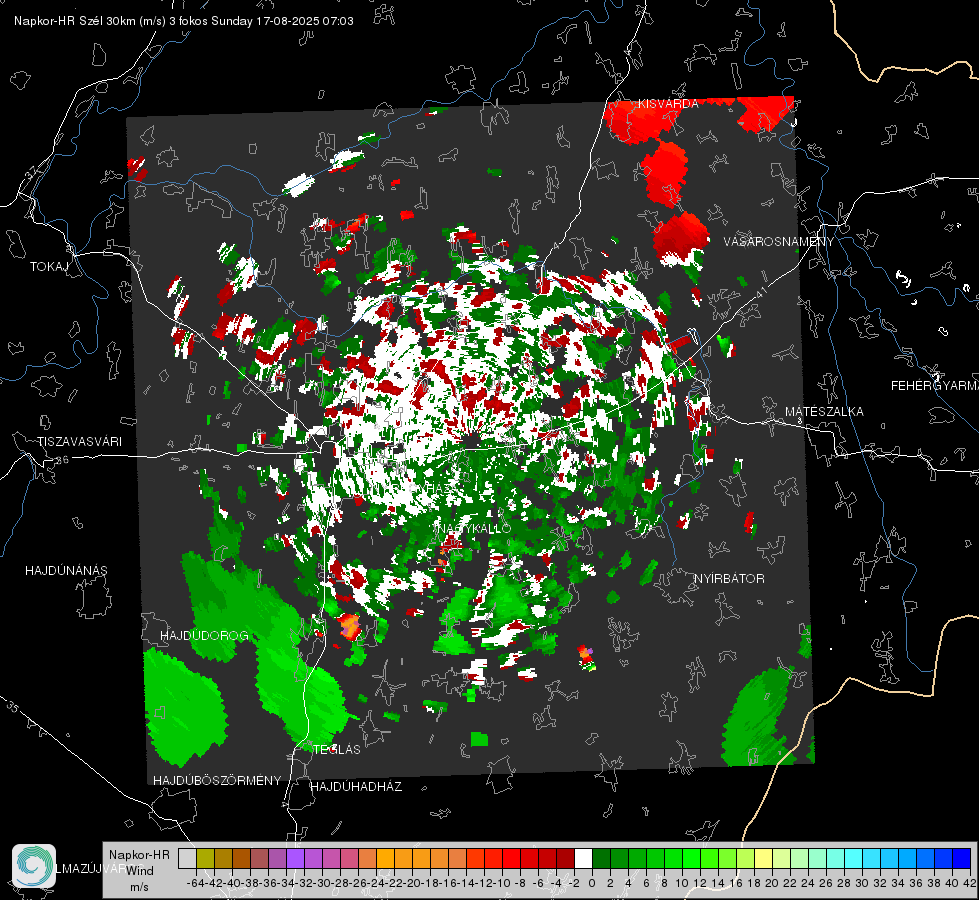This screenshot has width=979, height=900.
Task: Select the HAJDÚHADHÁZ town label
Action: point(356,786)
